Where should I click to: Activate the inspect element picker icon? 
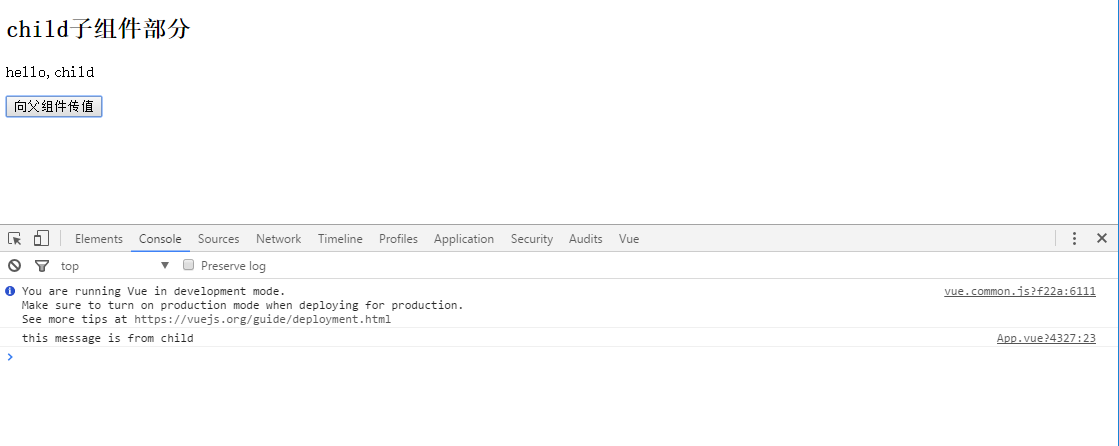pyautogui.click(x=15, y=239)
